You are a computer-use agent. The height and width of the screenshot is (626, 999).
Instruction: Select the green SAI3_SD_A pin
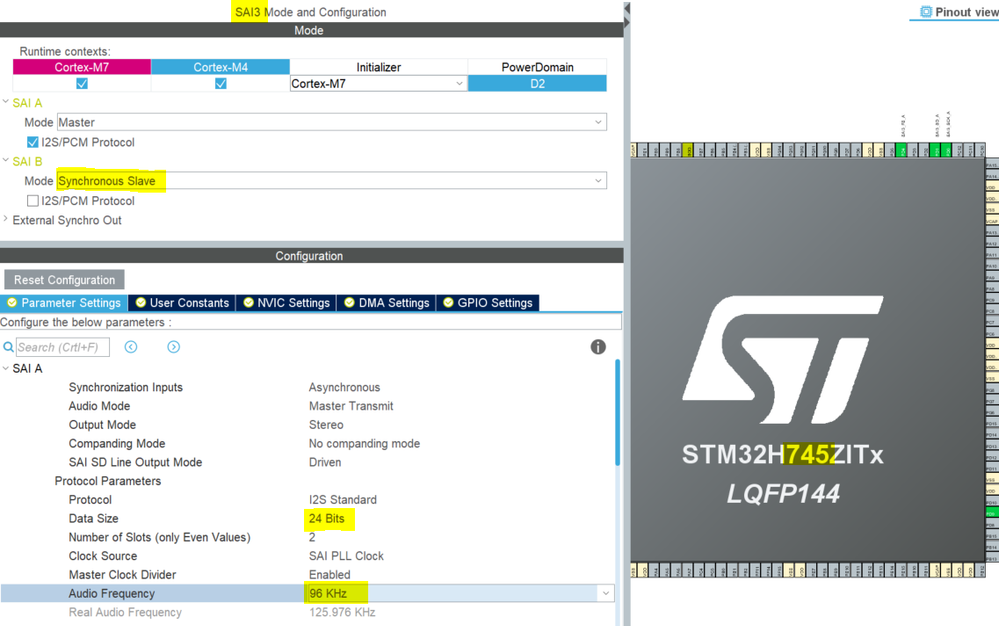pos(935,150)
